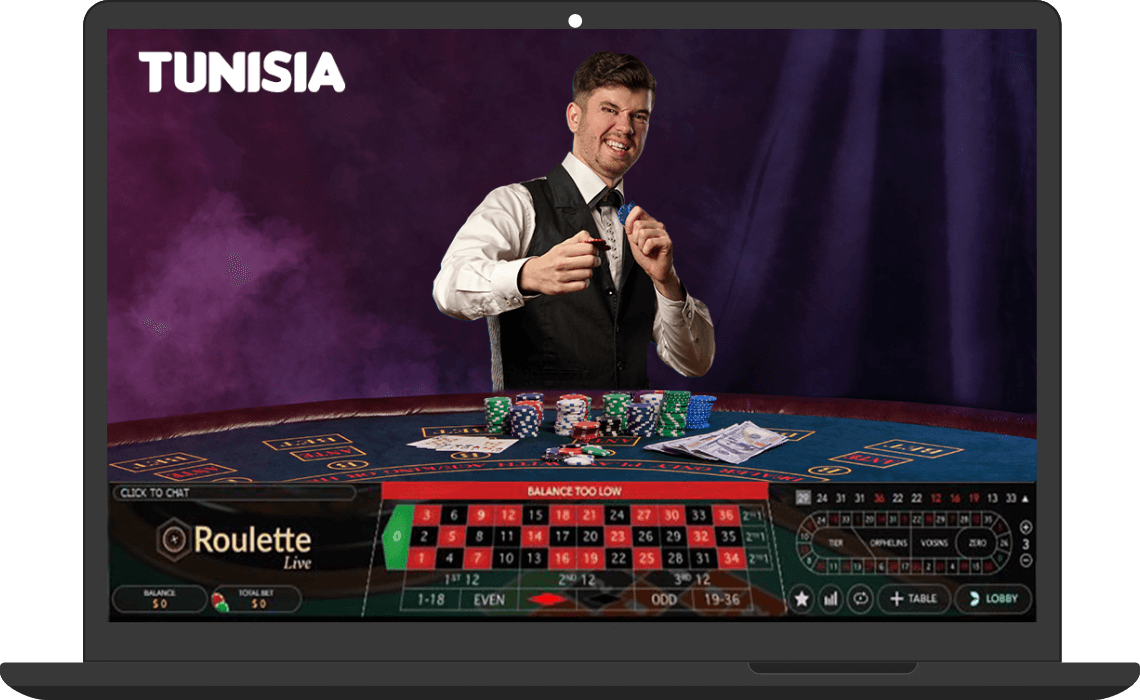The width and height of the screenshot is (1140, 700).
Task: Open the bar chart statistics icon
Action: pos(830,599)
